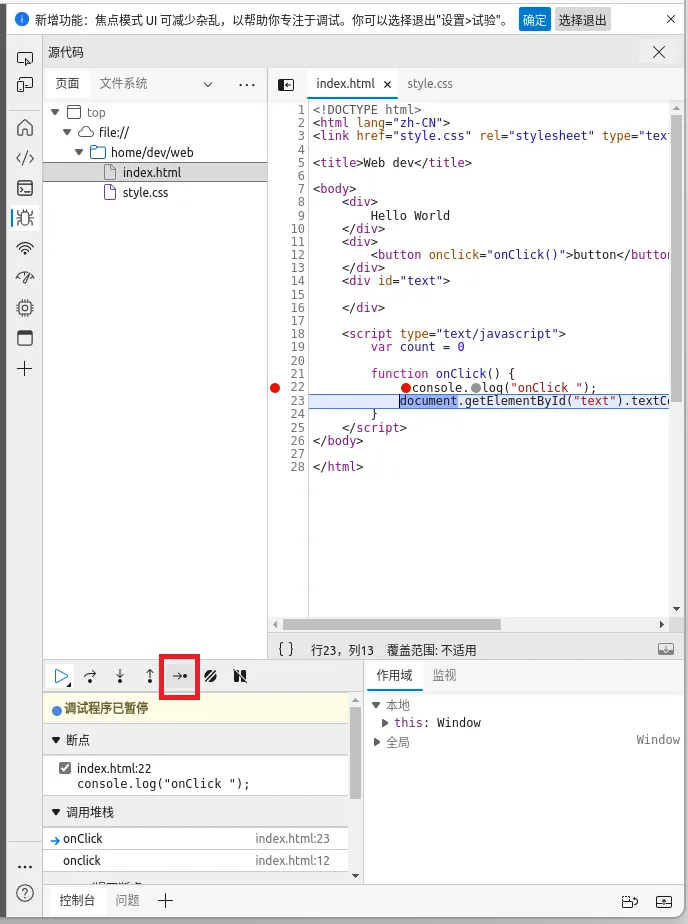Screen dimensions: 688x924
Task: Click the coverage download icon in status bar
Action: [666, 649]
